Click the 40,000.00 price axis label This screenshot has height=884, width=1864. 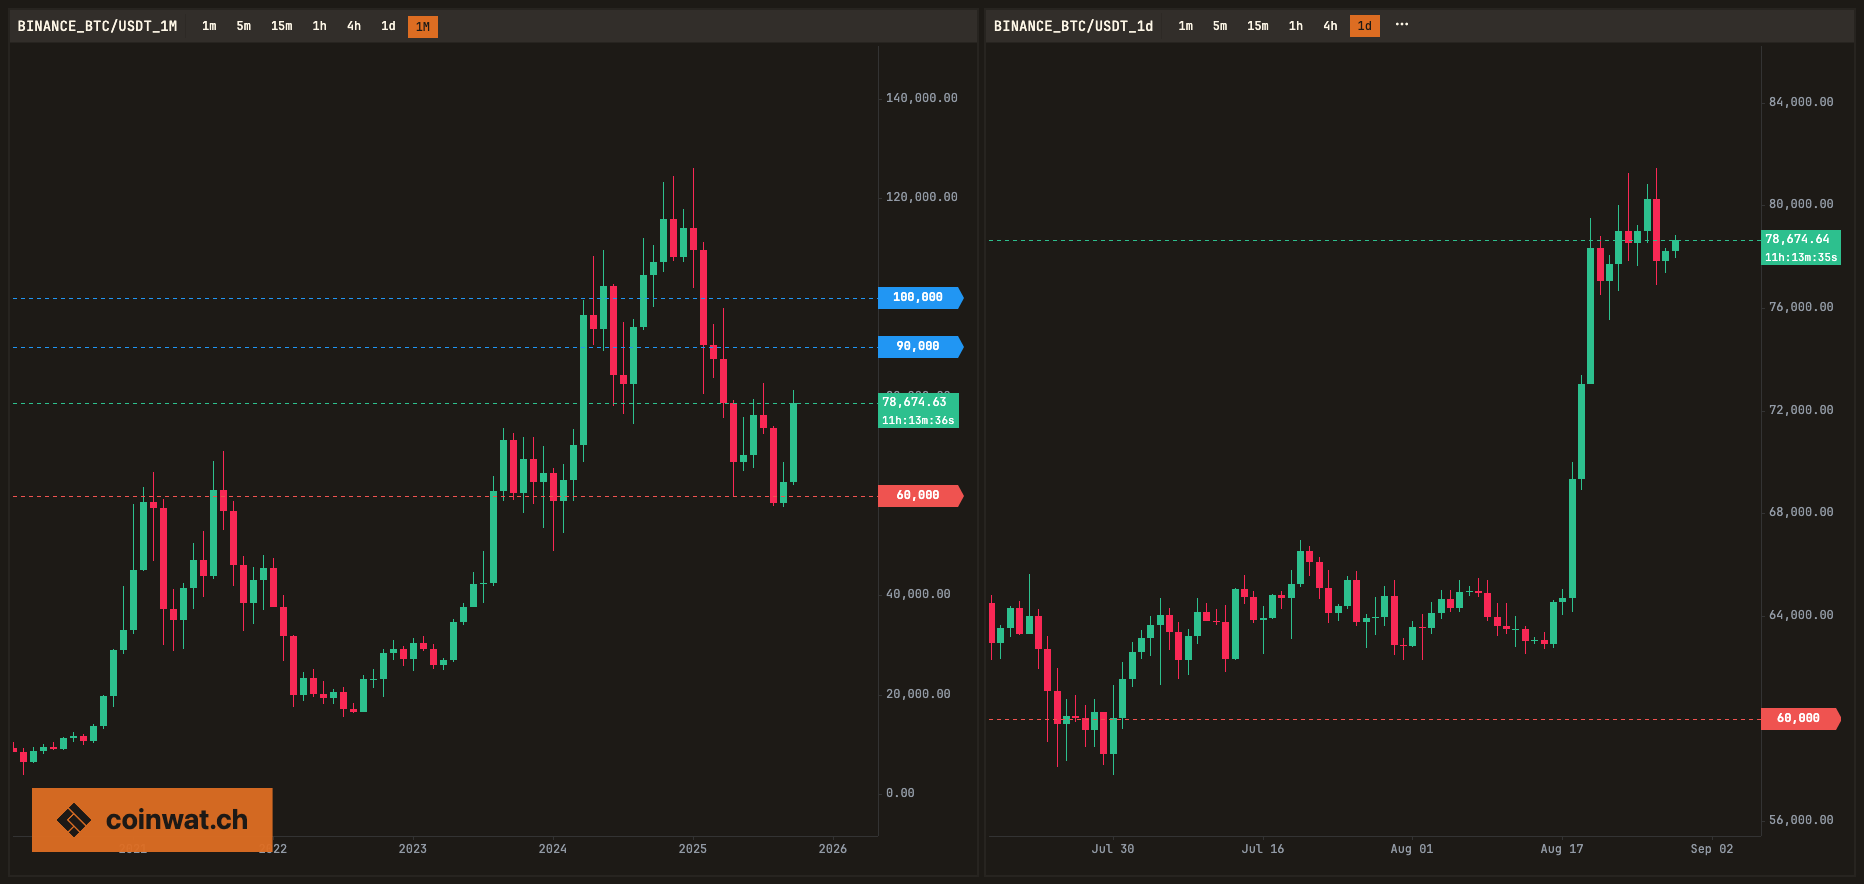coord(918,594)
